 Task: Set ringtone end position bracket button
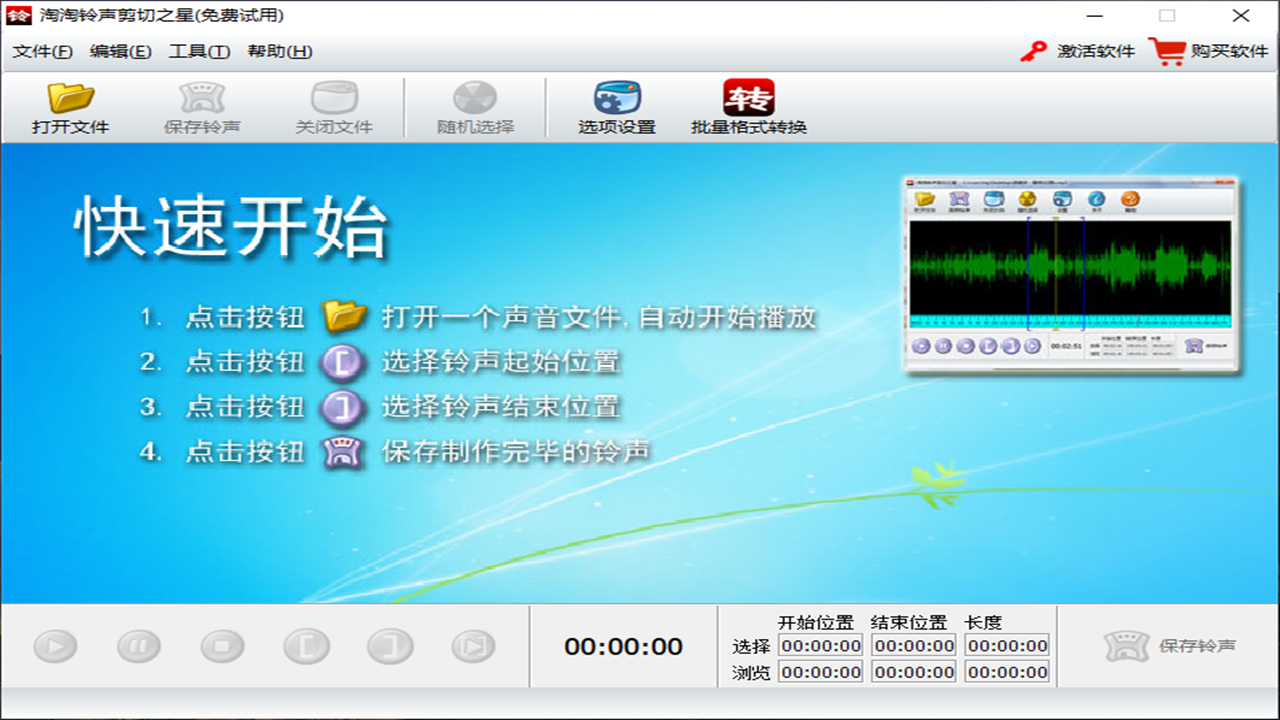click(x=390, y=647)
